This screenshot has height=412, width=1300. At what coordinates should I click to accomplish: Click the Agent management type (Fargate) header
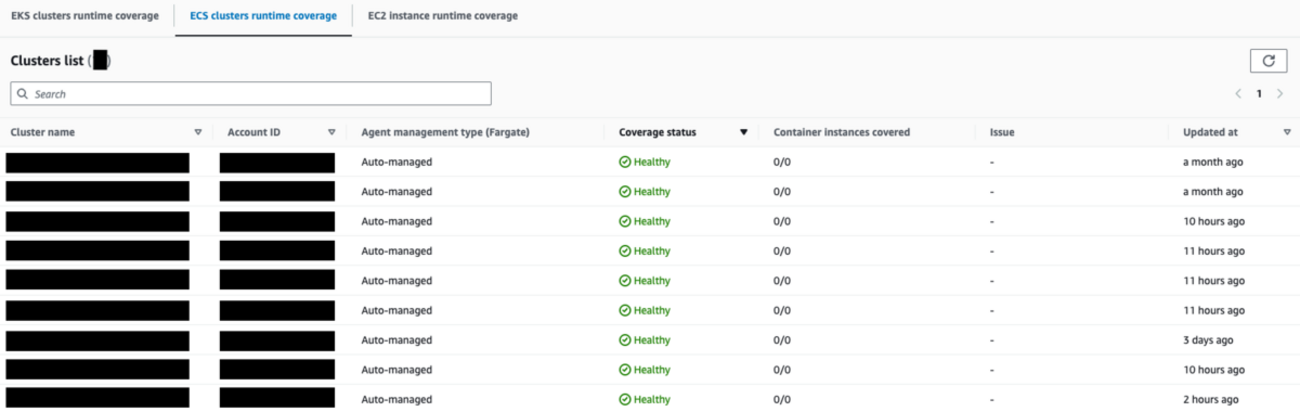pyautogui.click(x=445, y=132)
